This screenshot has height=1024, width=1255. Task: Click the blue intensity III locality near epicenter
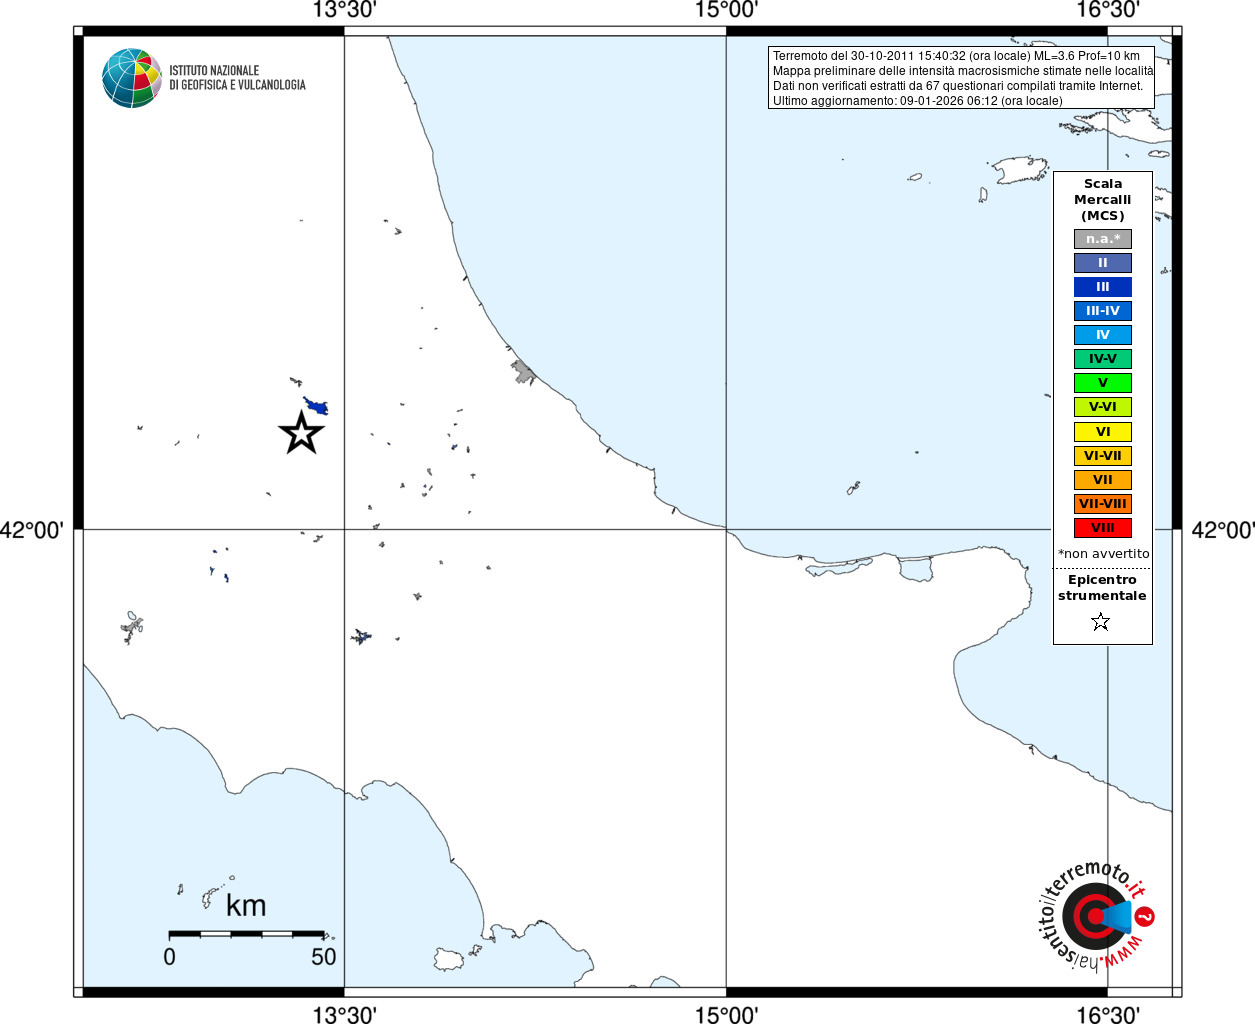click(x=317, y=406)
